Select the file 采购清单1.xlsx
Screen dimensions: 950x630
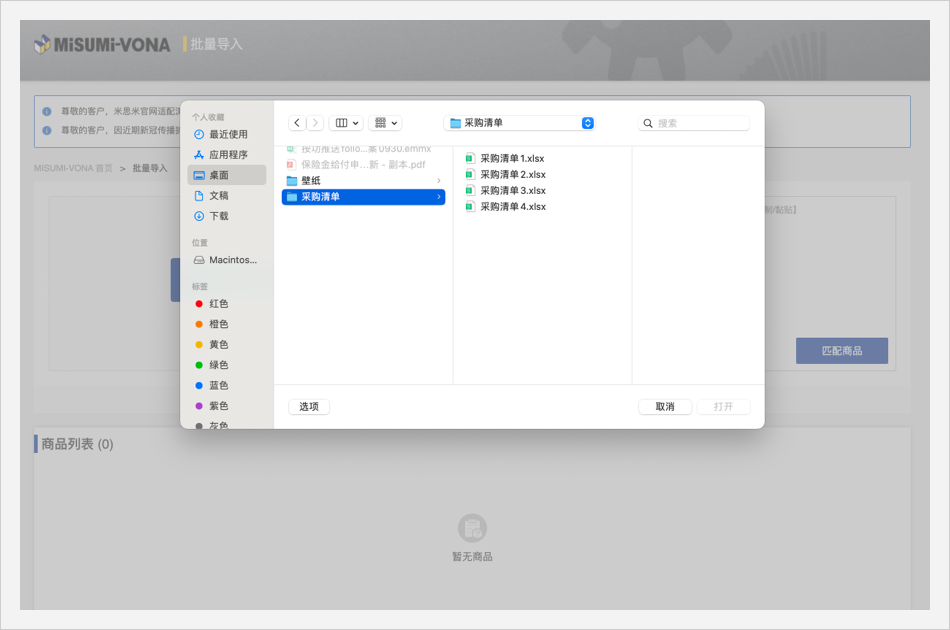(x=512, y=158)
